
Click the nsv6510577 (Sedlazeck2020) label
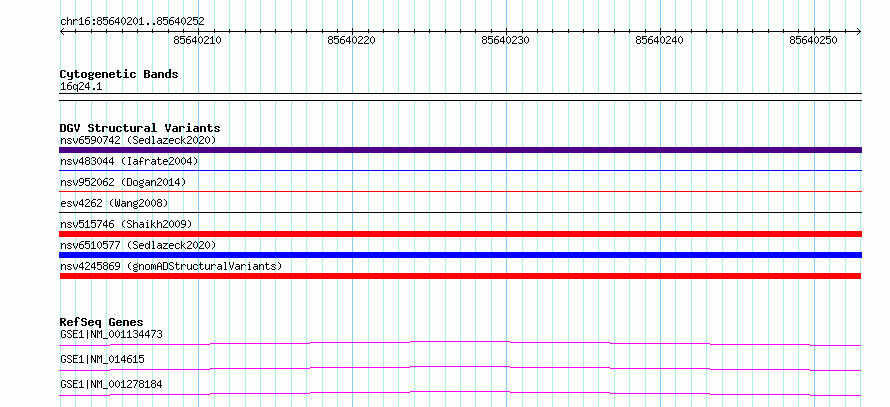pyautogui.click(x=138, y=245)
